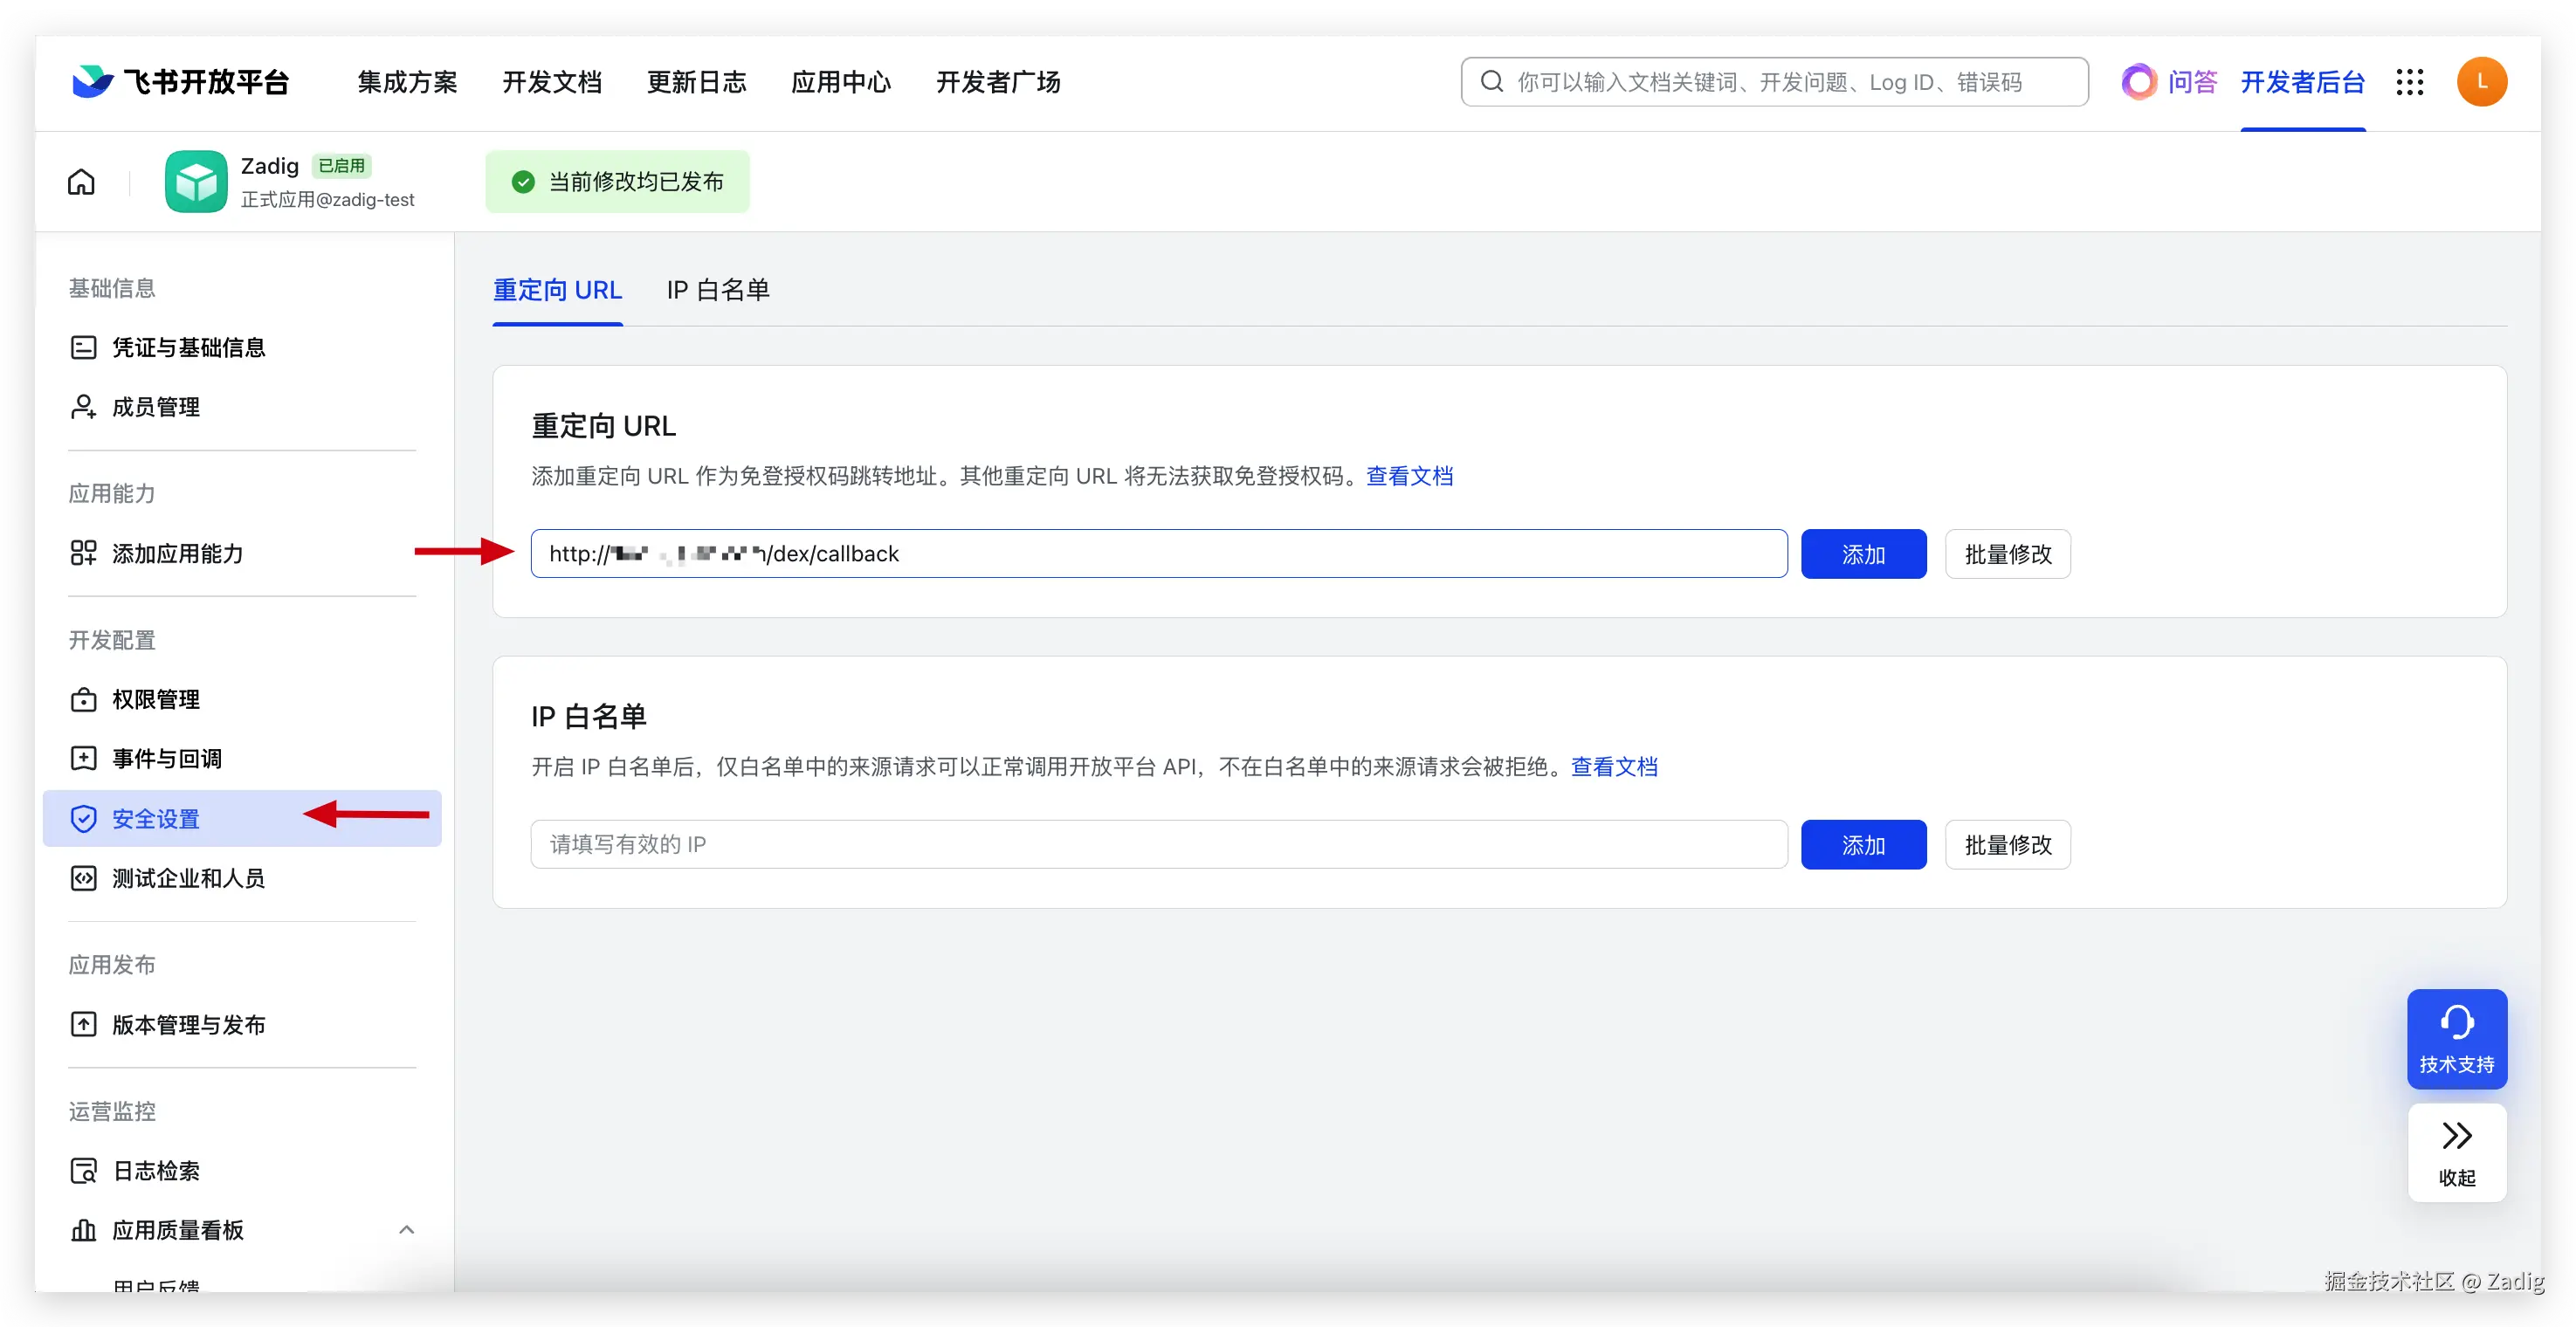Screen dimensions: 2576x1327
Task: Add the redirect URL with blue button
Action: click(x=1863, y=554)
